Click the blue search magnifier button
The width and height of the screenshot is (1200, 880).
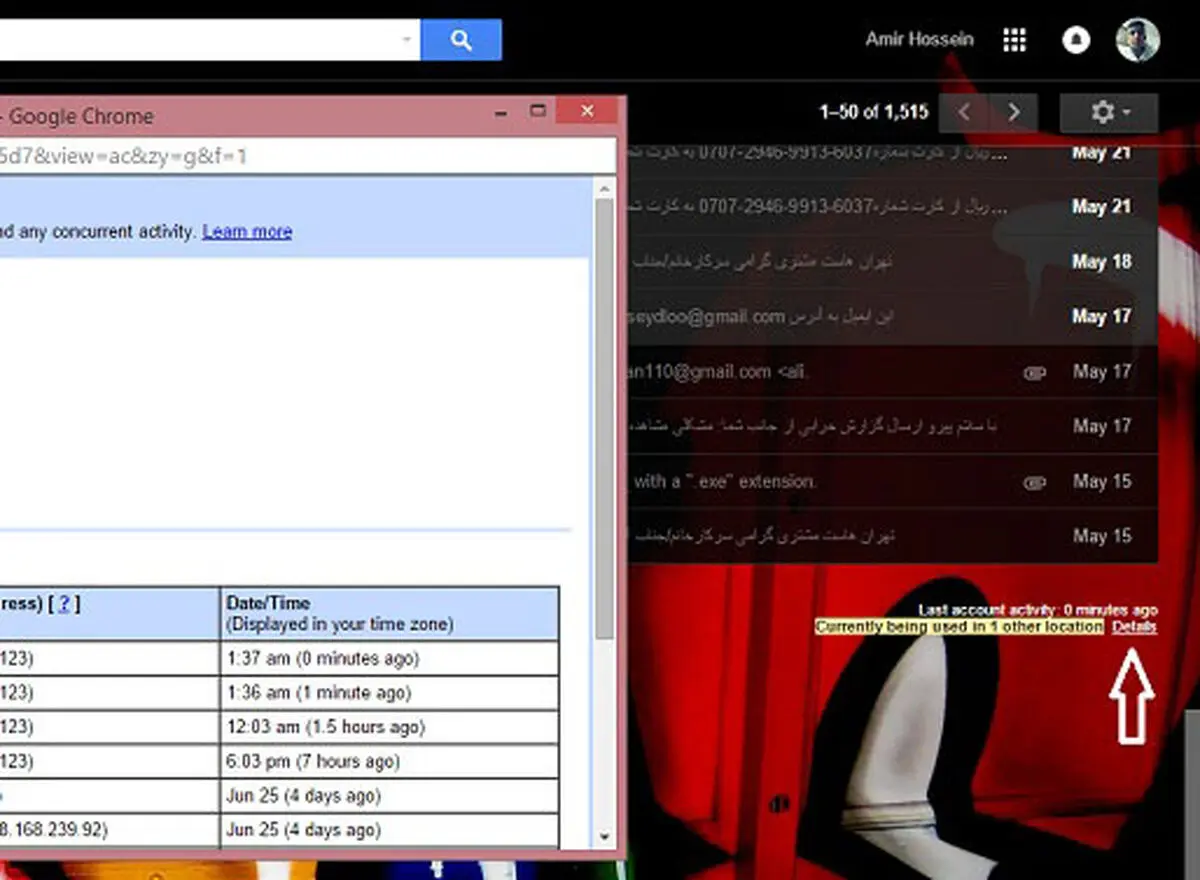(461, 40)
